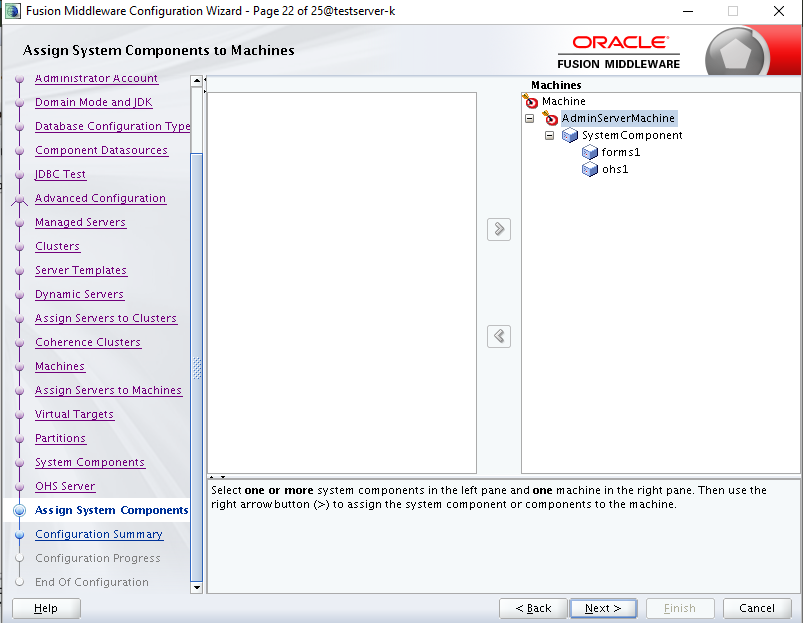
Task: Go to Dynamic Servers step
Action: coord(79,294)
